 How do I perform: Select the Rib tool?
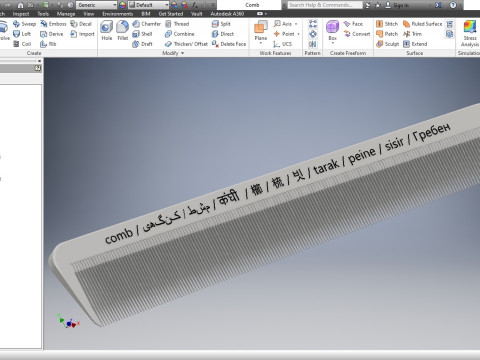[x=48, y=44]
